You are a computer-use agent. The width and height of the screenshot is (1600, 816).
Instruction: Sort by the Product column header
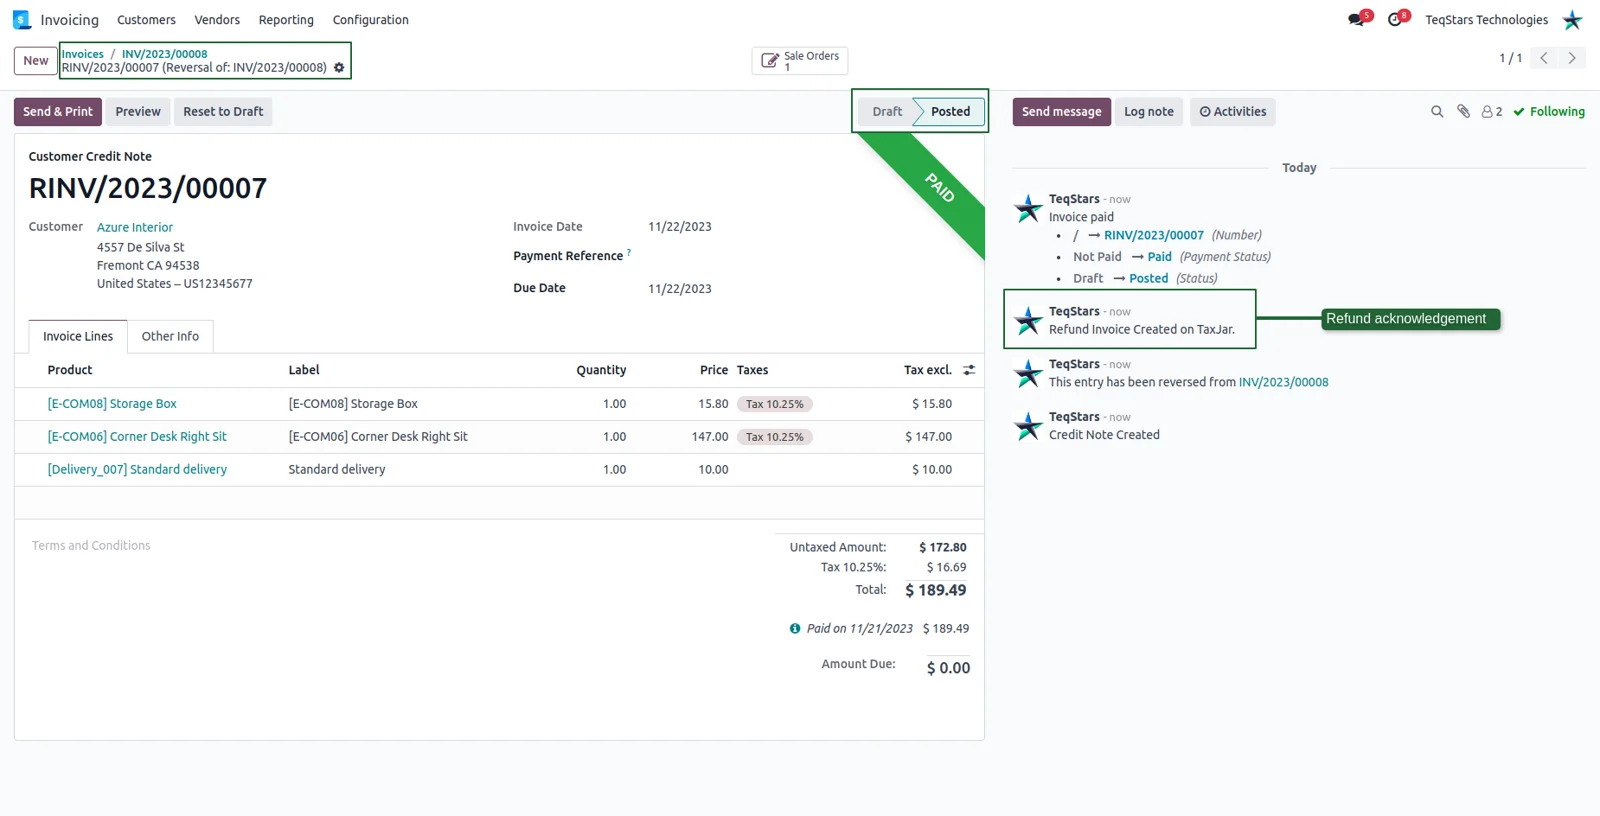pyautogui.click(x=70, y=370)
